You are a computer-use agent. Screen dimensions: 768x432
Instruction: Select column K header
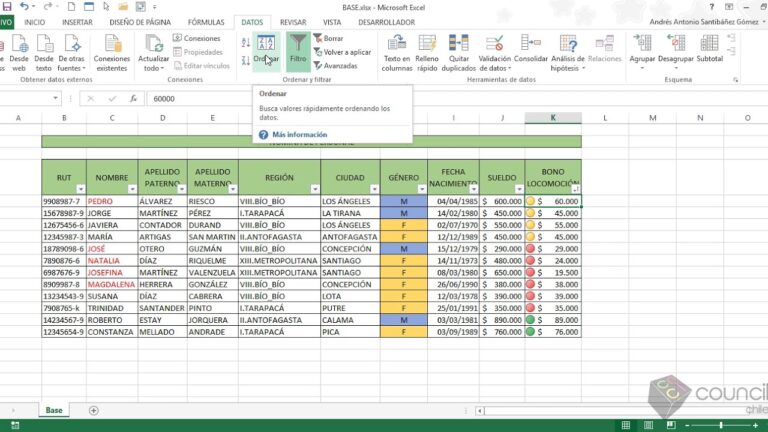pyautogui.click(x=553, y=118)
